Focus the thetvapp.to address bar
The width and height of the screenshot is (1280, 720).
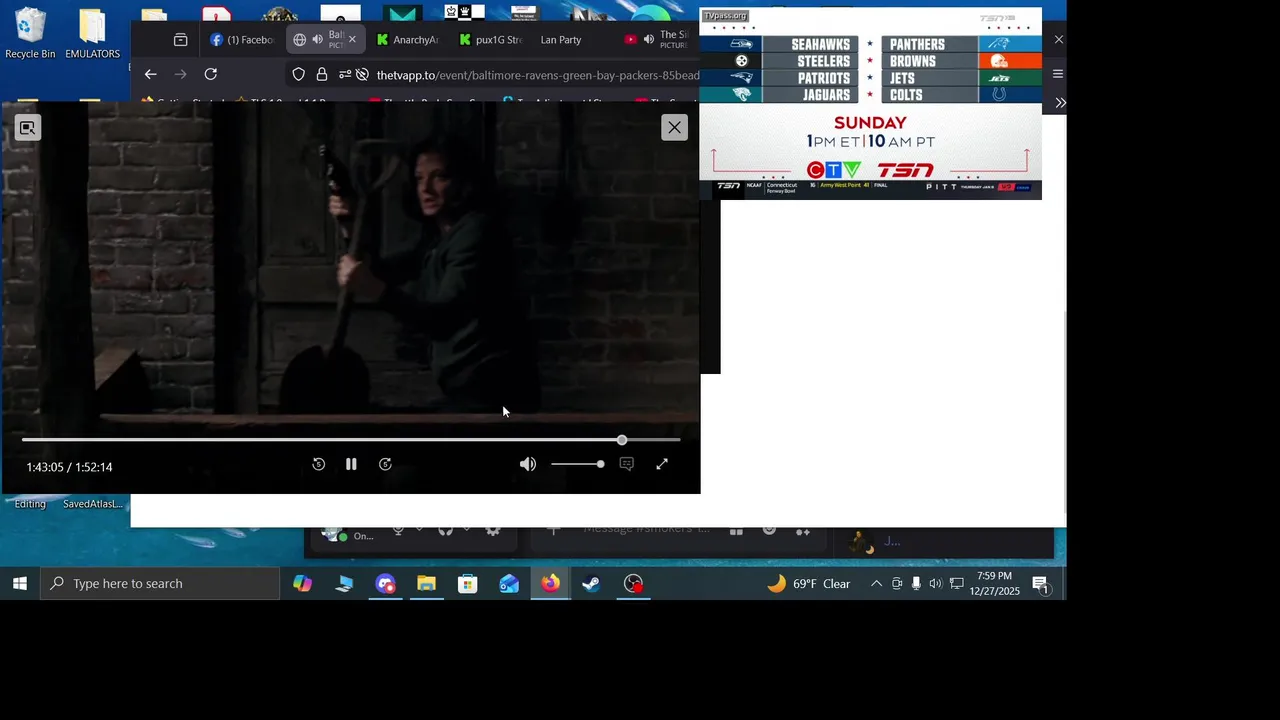(x=538, y=75)
